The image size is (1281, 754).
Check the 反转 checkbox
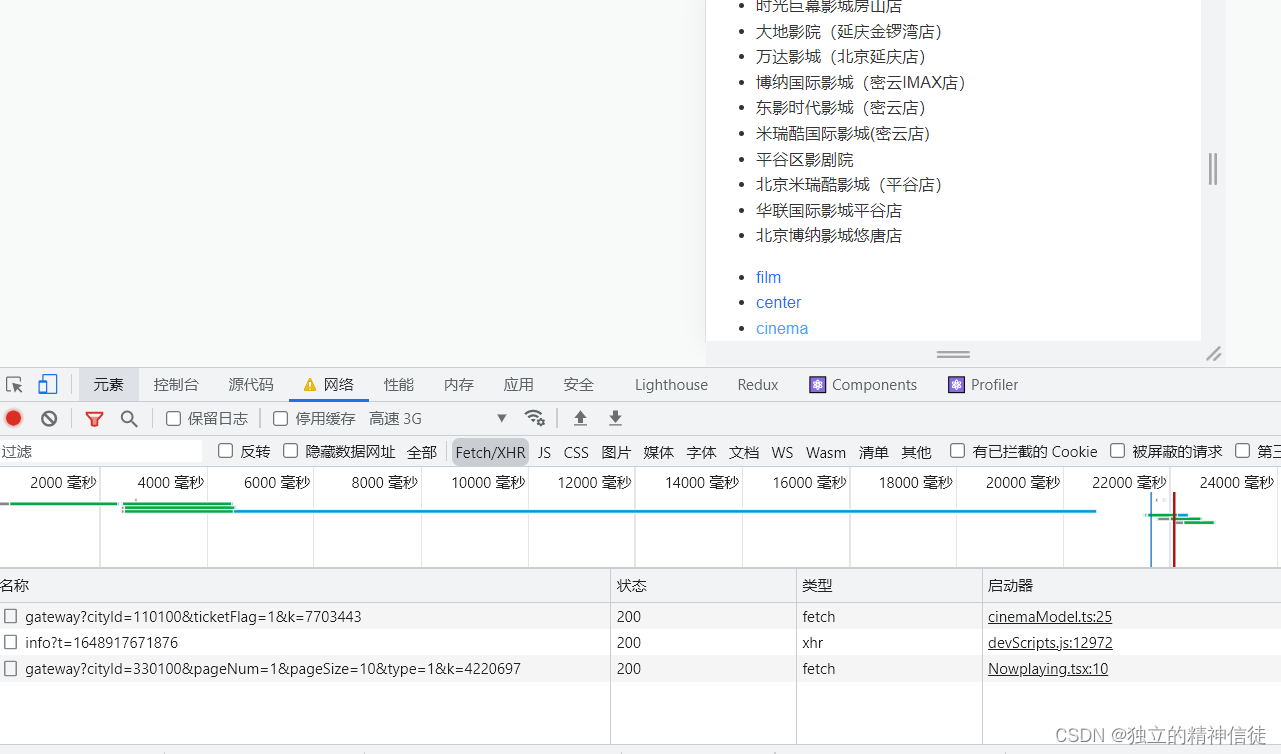click(226, 451)
